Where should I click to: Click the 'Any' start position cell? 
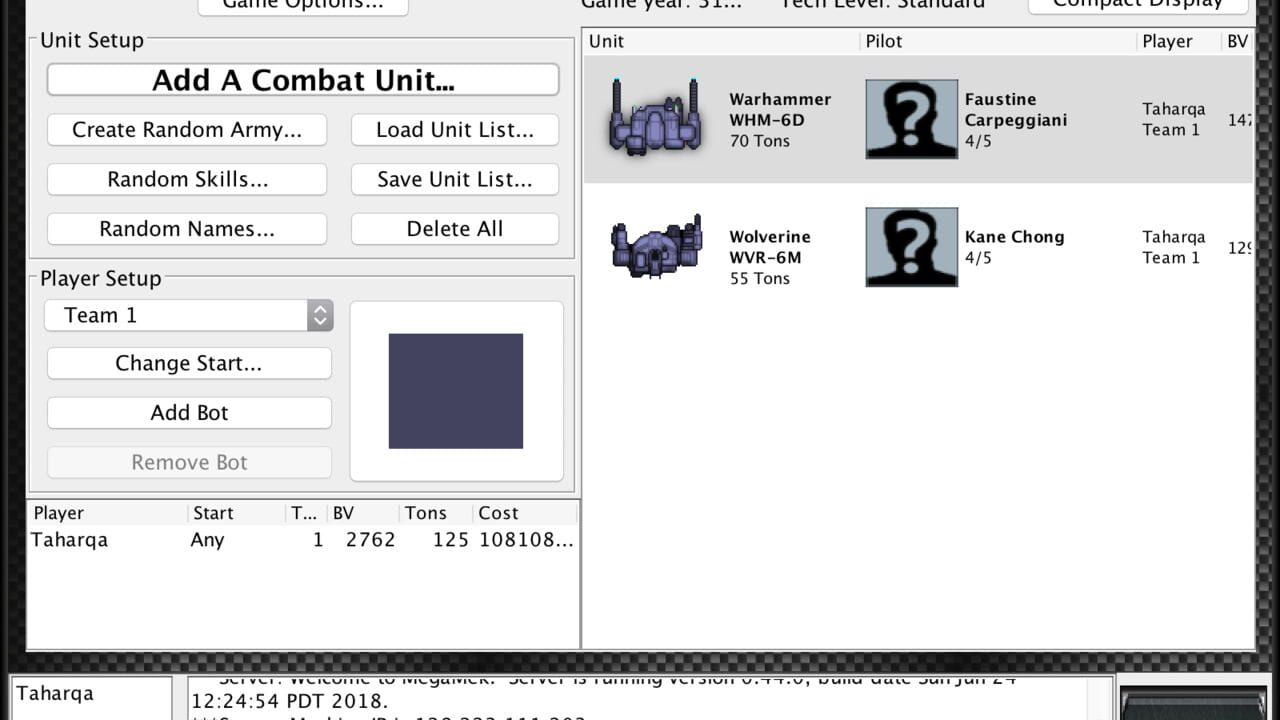coord(208,540)
